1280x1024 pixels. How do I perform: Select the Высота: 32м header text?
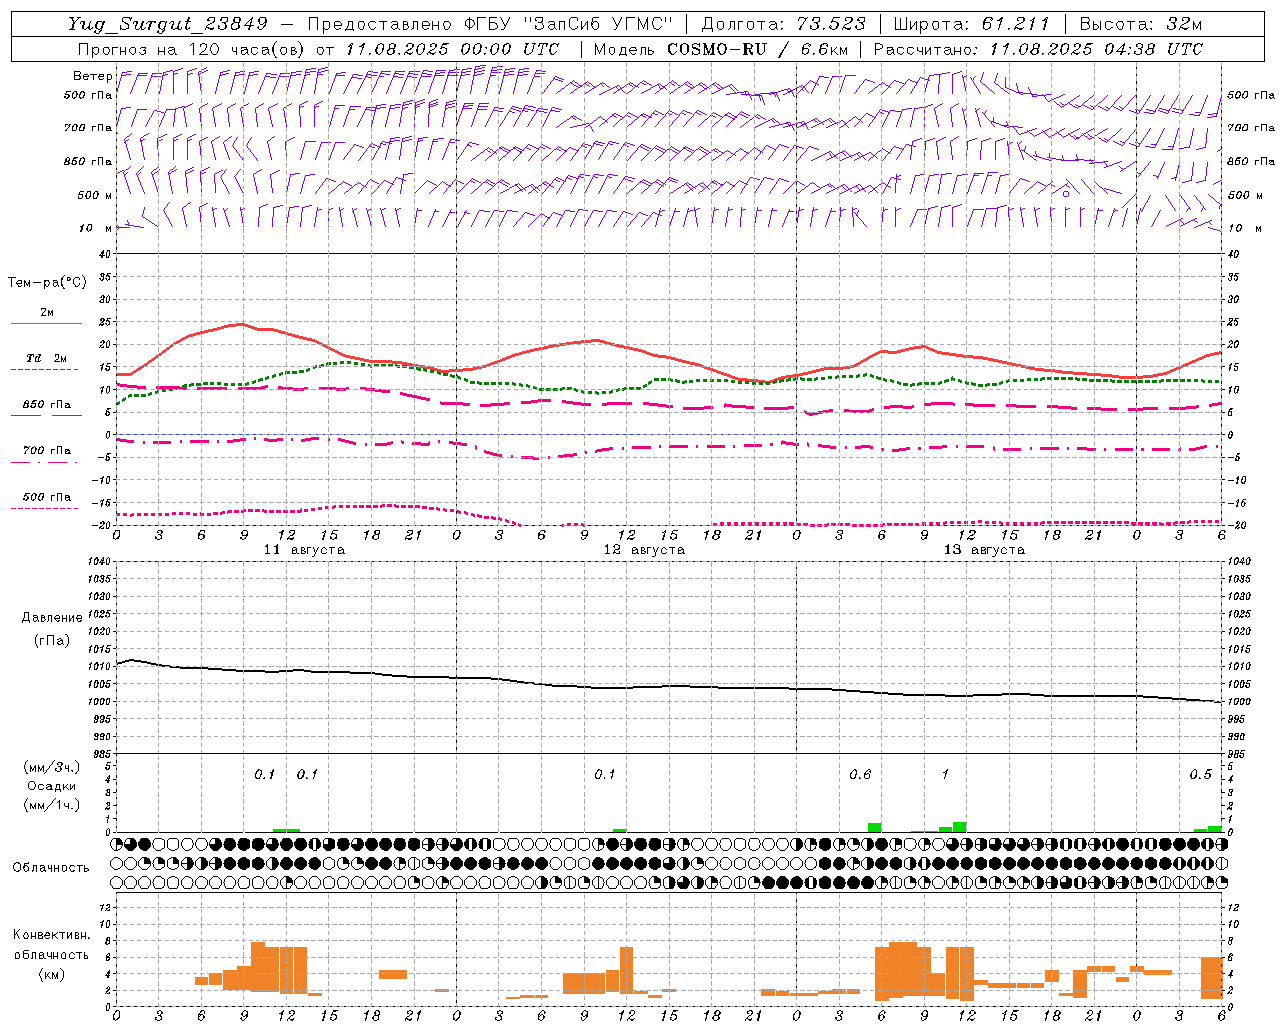tap(1141, 25)
